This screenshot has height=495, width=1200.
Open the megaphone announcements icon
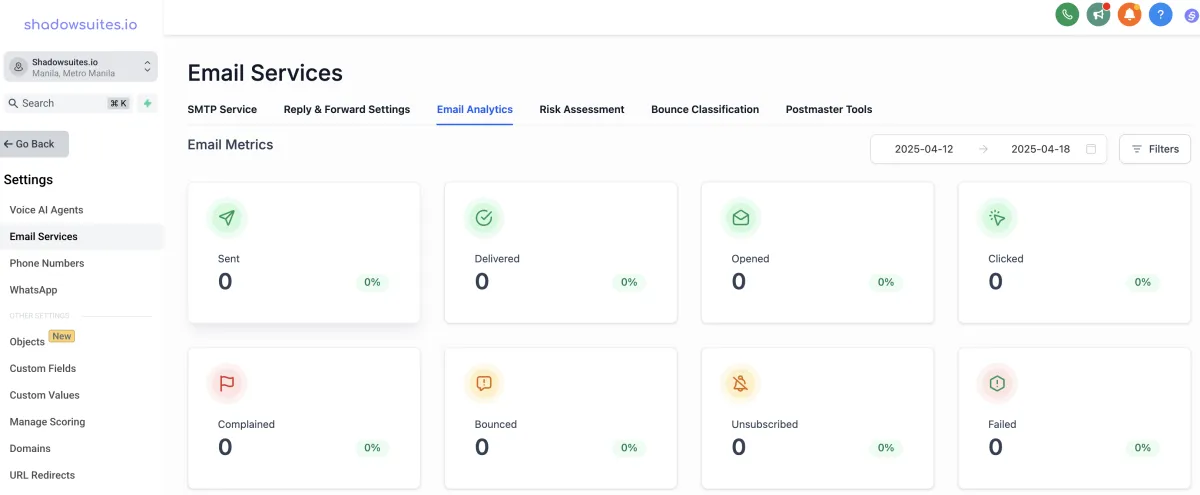[x=1098, y=14]
